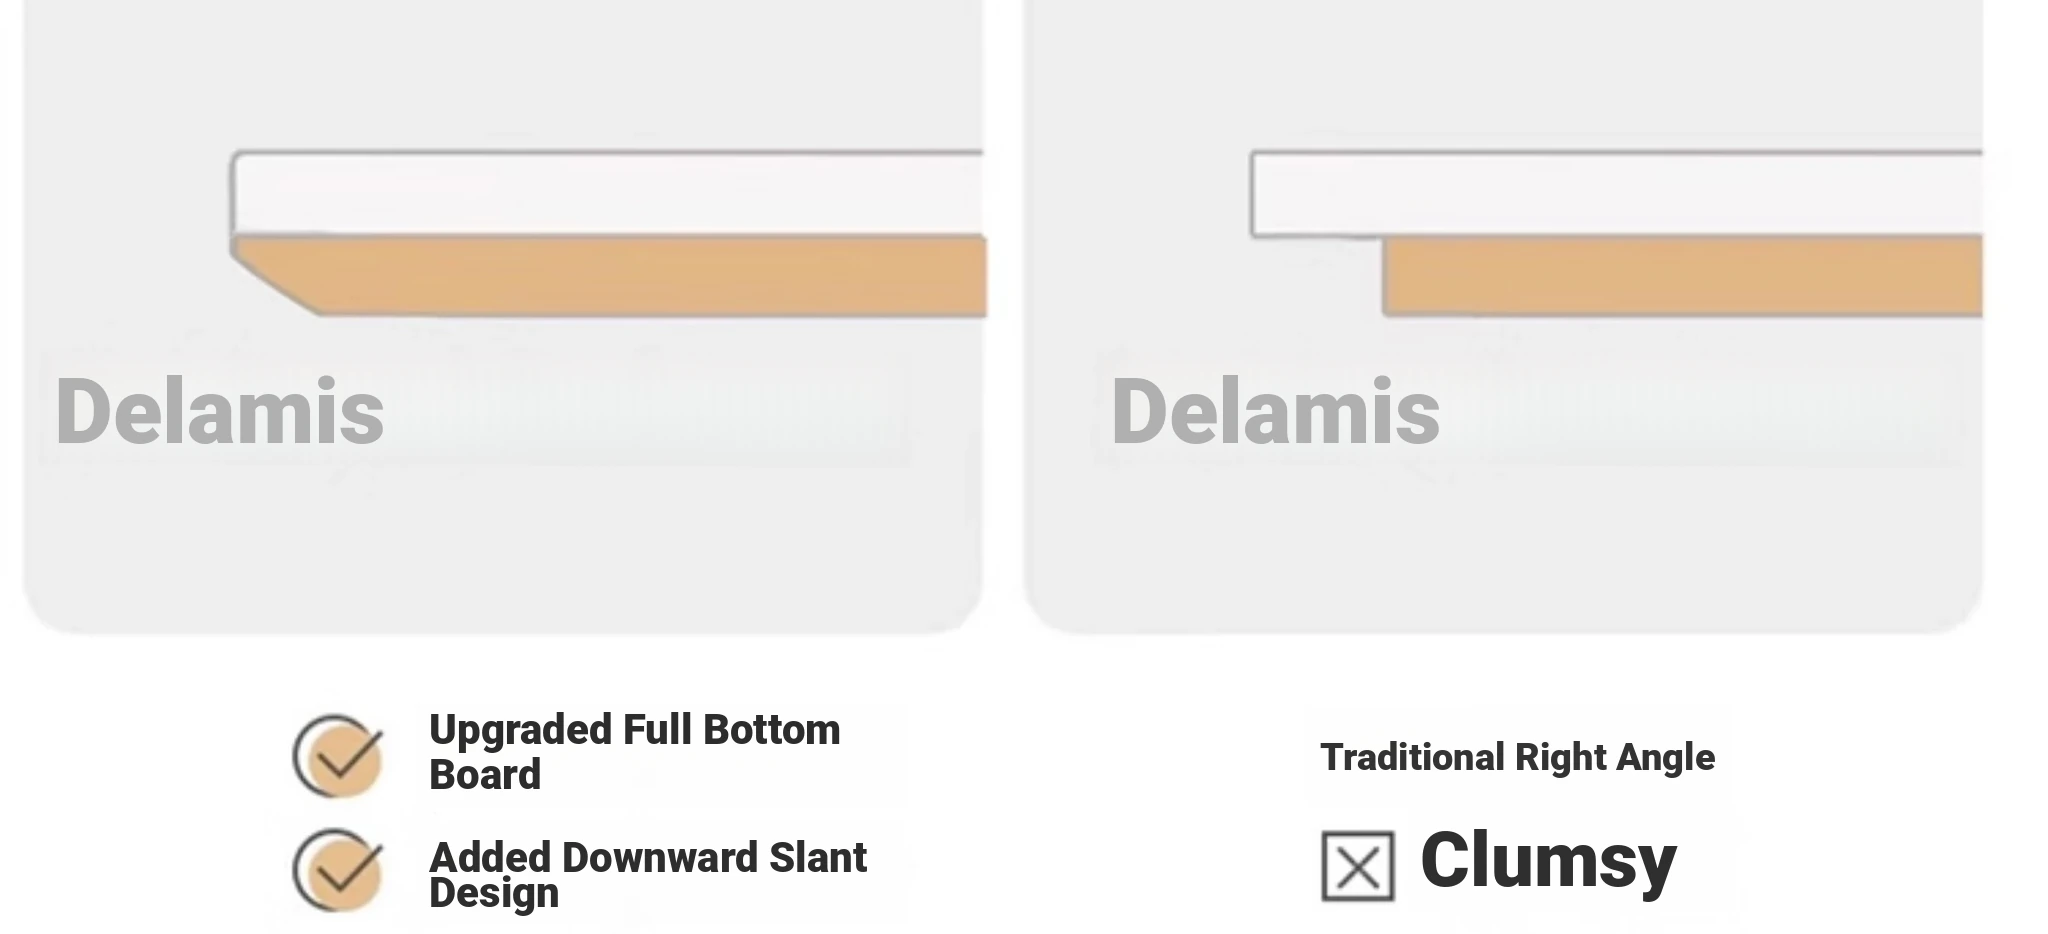The width and height of the screenshot is (2048, 934).
Task: Click the overhanging left end of the right white tabletop
Action: tap(1316, 194)
